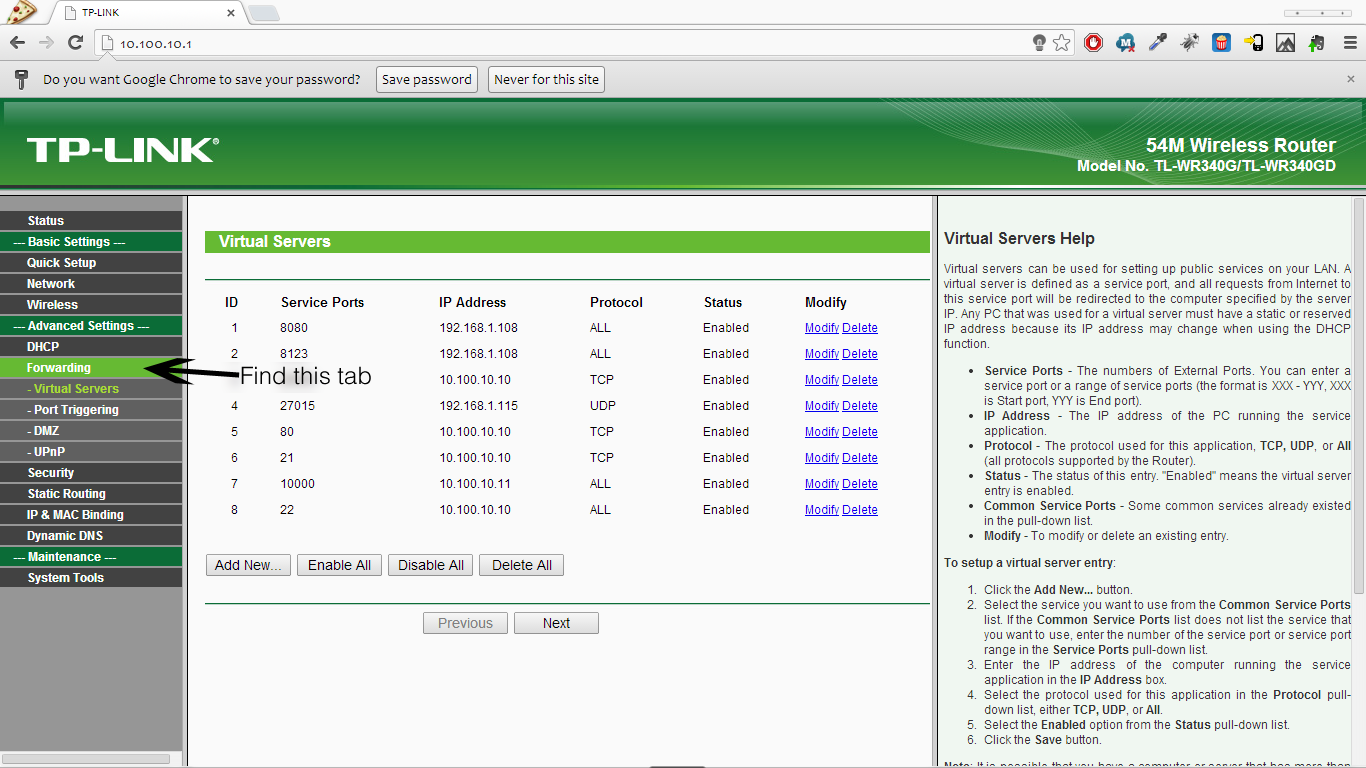Click Save password button
Image resolution: width=1366 pixels, height=768 pixels.
[x=427, y=80]
